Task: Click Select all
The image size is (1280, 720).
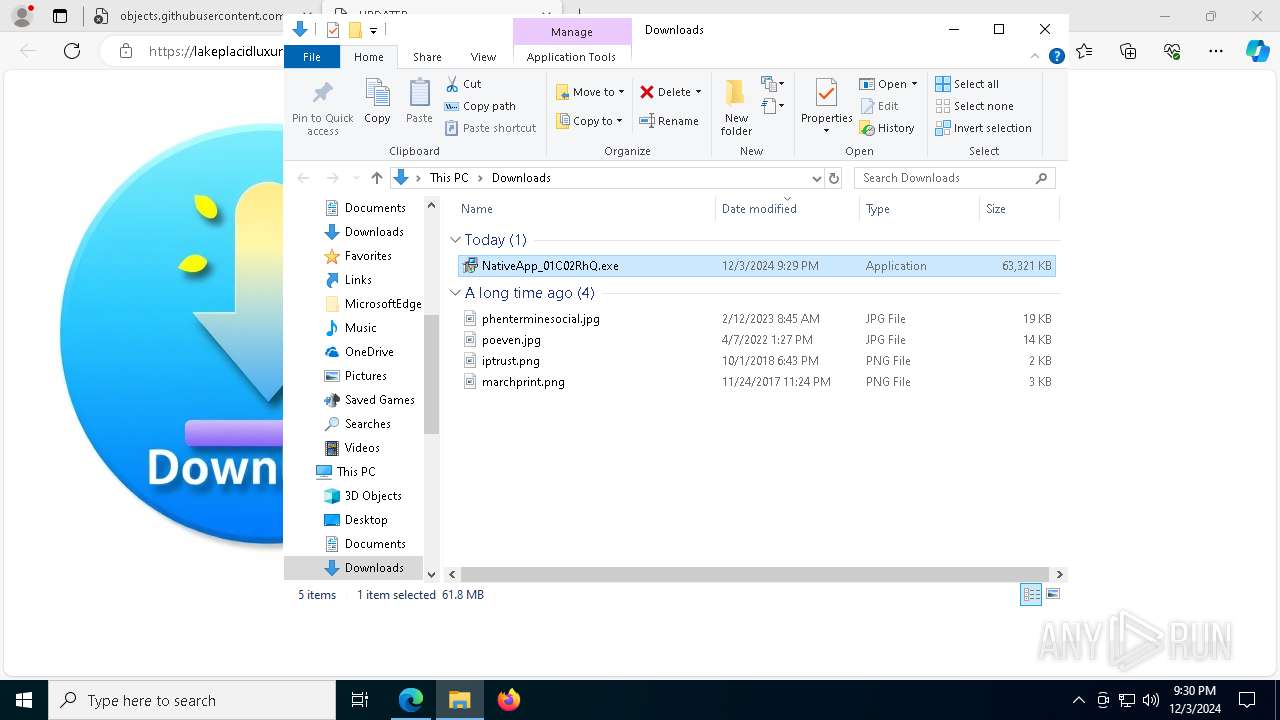Action: (x=967, y=84)
